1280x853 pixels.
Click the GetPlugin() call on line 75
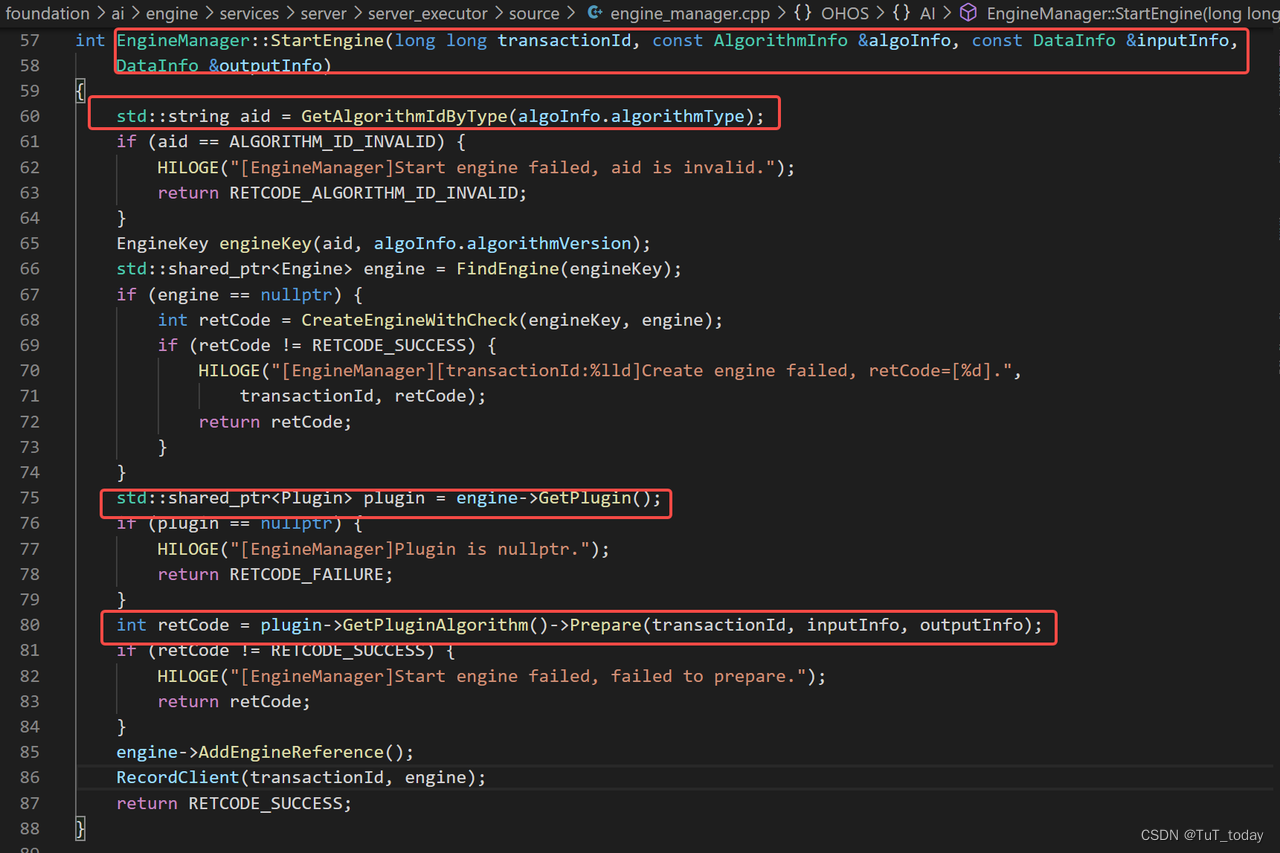(594, 498)
